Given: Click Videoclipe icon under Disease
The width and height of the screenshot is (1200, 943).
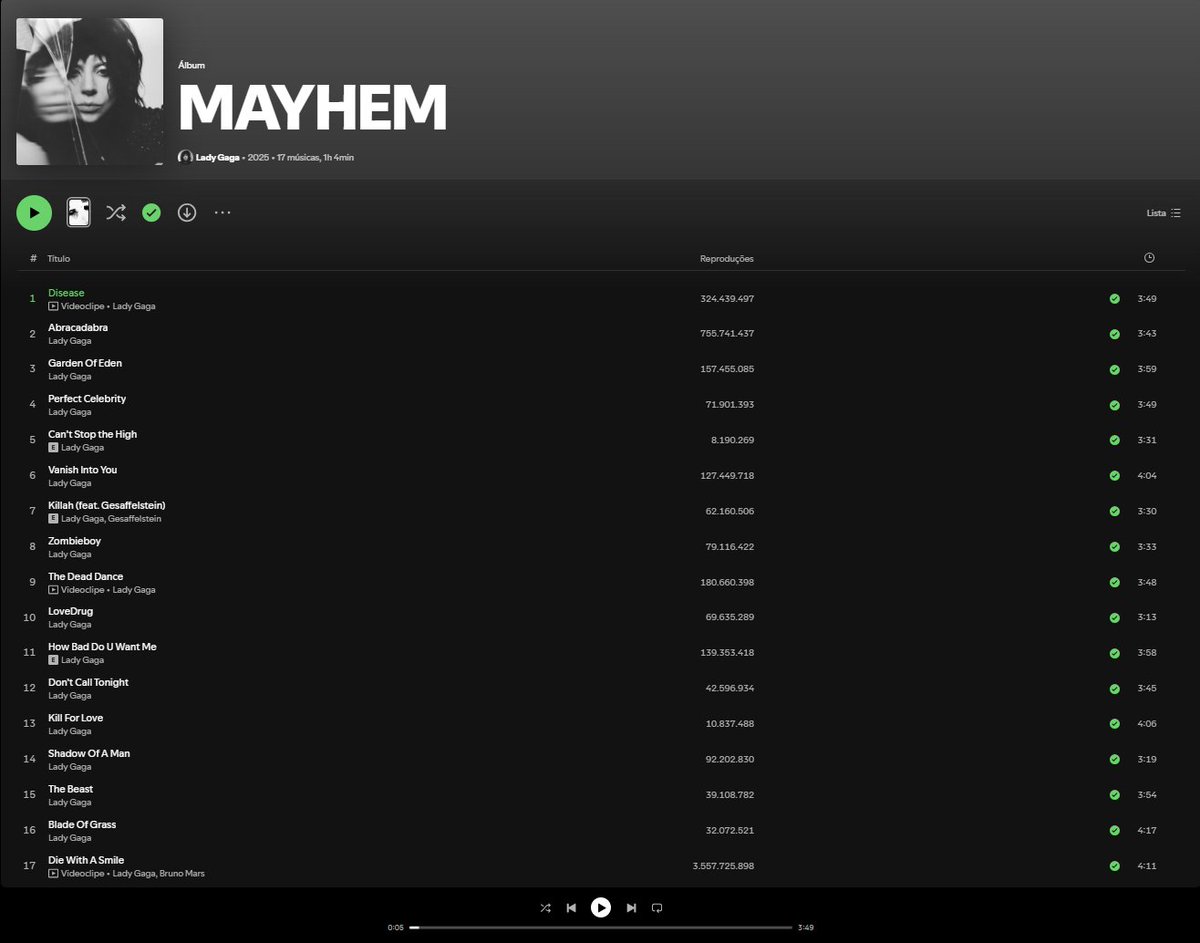Looking at the screenshot, I should (x=54, y=306).
